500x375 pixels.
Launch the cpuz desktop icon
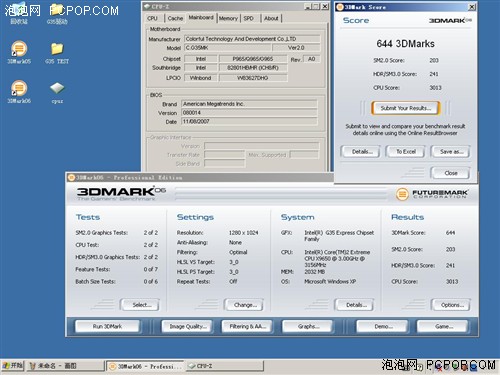[57, 92]
